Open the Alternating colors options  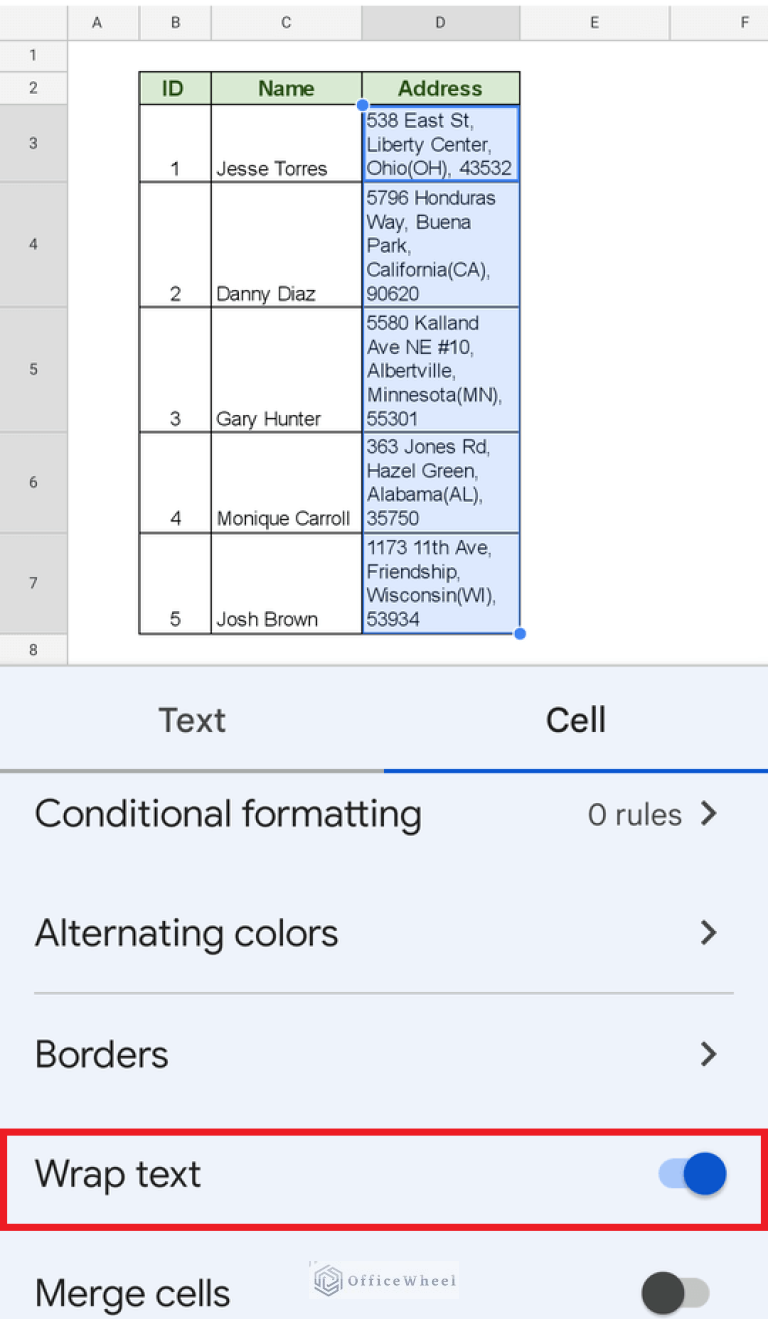tap(186, 932)
